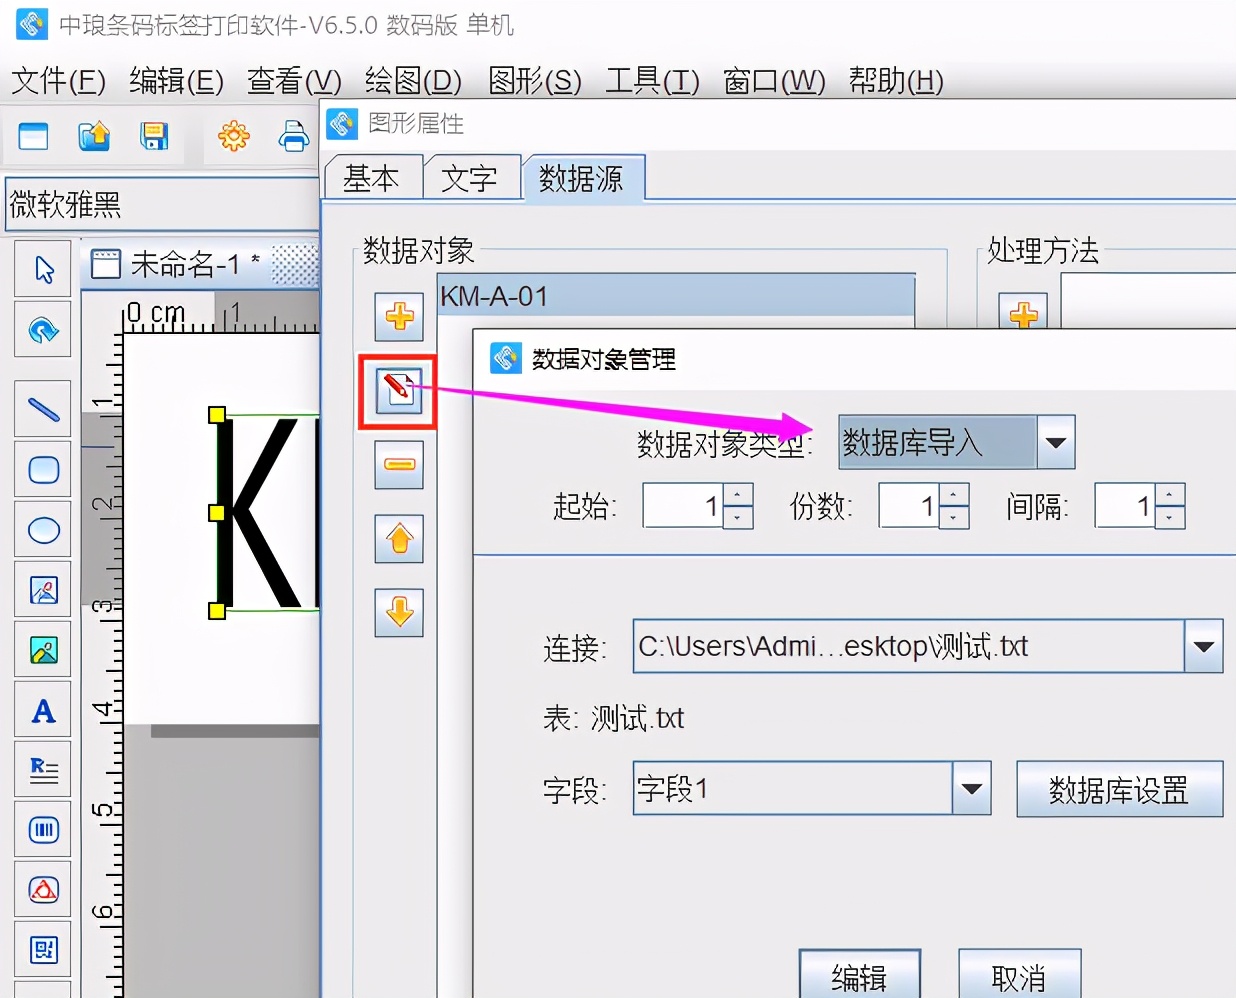Expand the 字段 dropdown
Screen dimensions: 1236x998
971,788
